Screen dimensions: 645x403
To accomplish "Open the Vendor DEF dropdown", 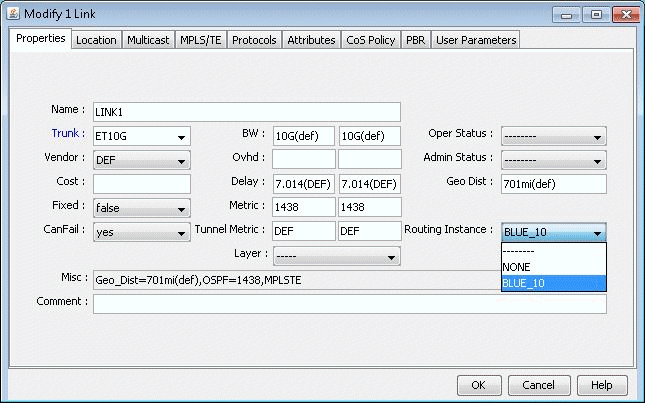I will pyautogui.click(x=142, y=160).
